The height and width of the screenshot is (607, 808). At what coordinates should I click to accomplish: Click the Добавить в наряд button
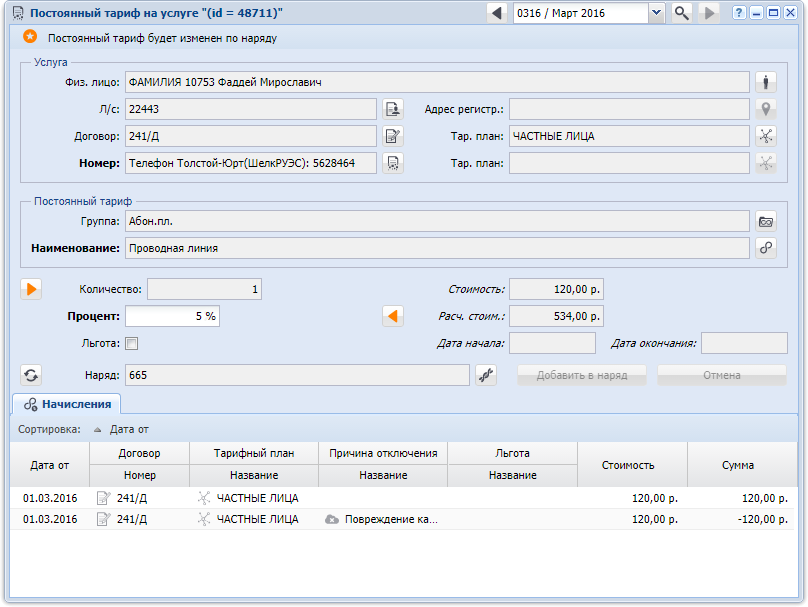[x=582, y=375]
